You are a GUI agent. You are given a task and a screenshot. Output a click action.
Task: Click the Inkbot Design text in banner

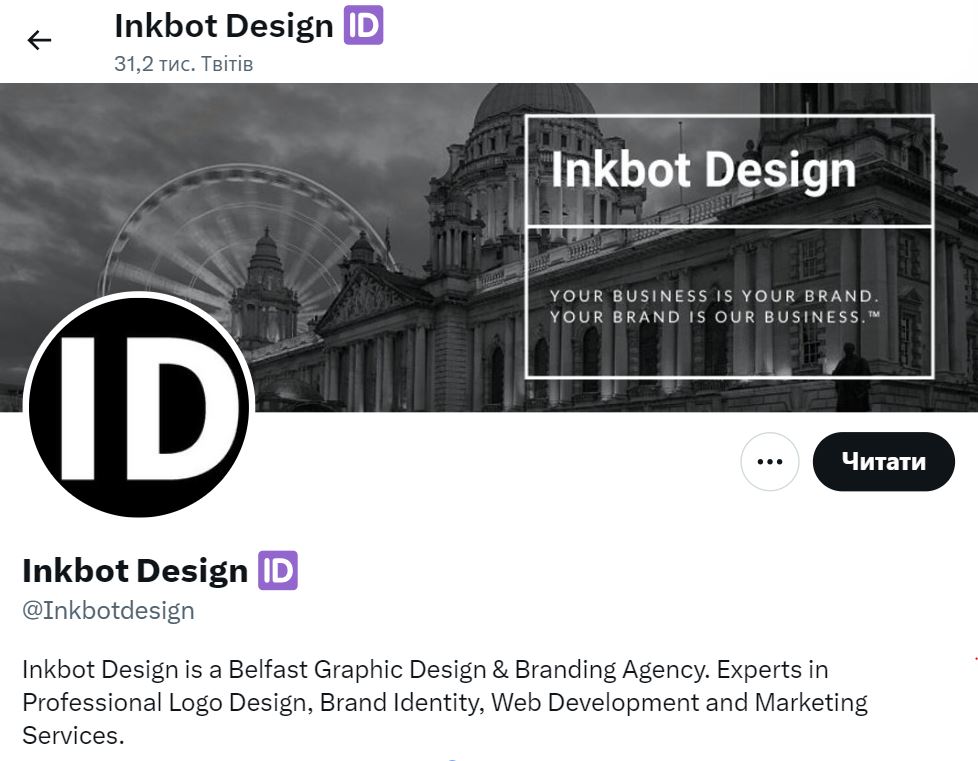pos(704,170)
